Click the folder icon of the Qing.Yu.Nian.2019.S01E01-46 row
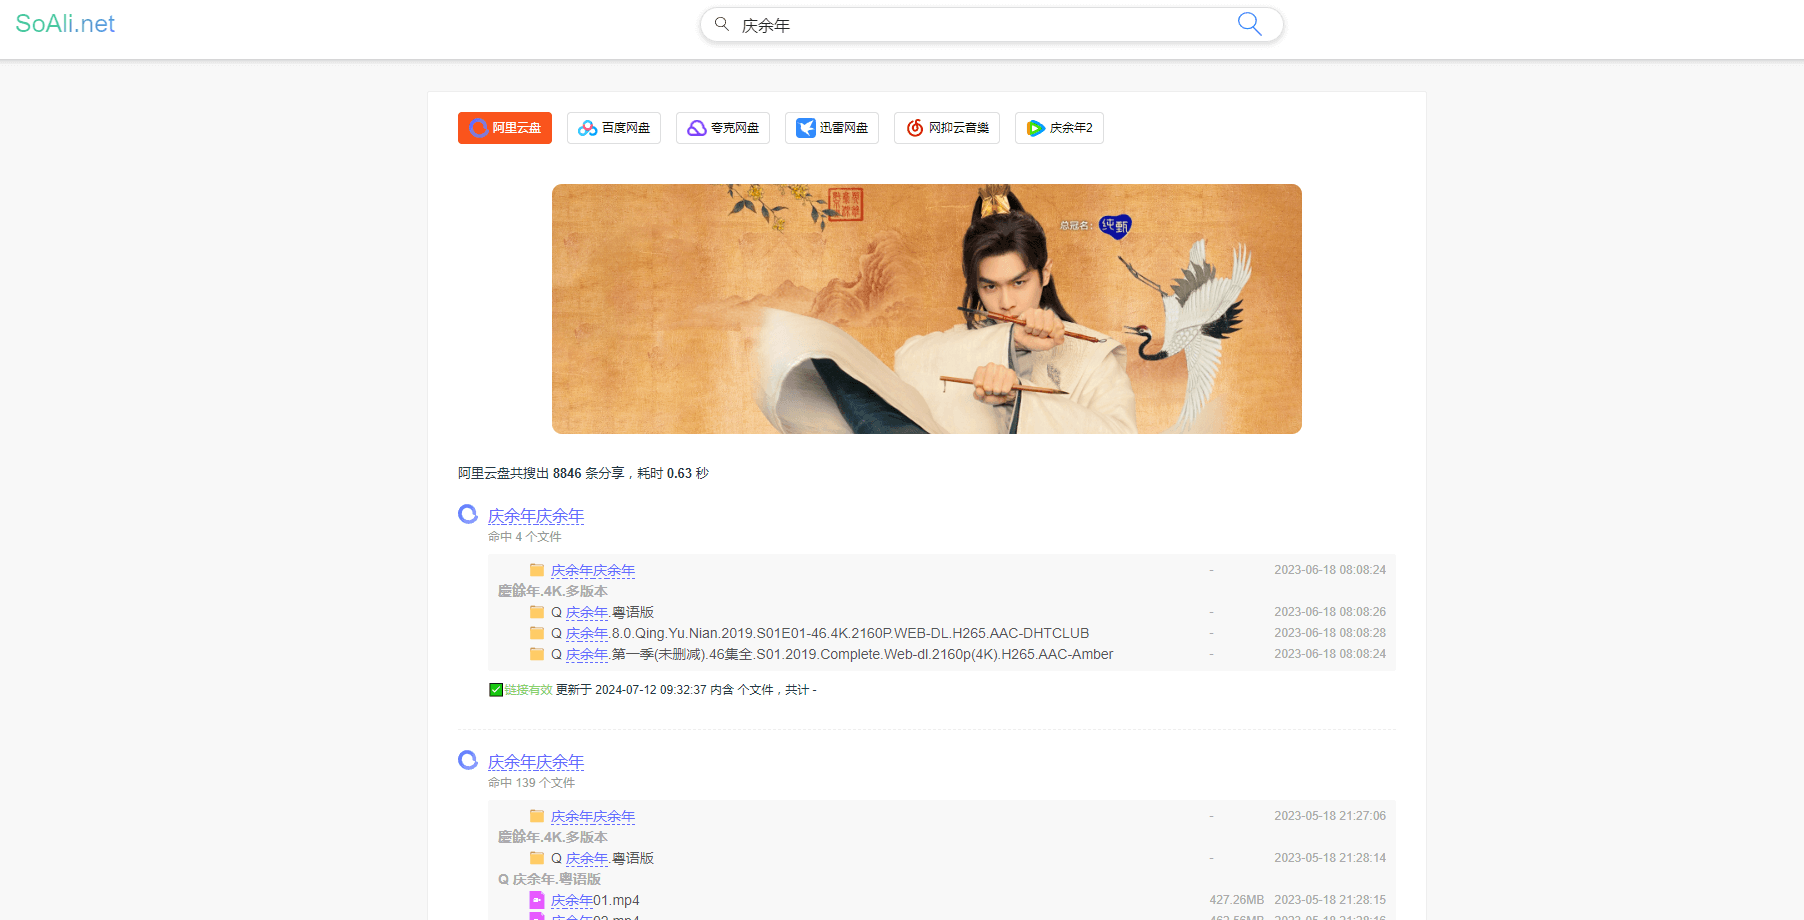 click(x=537, y=633)
